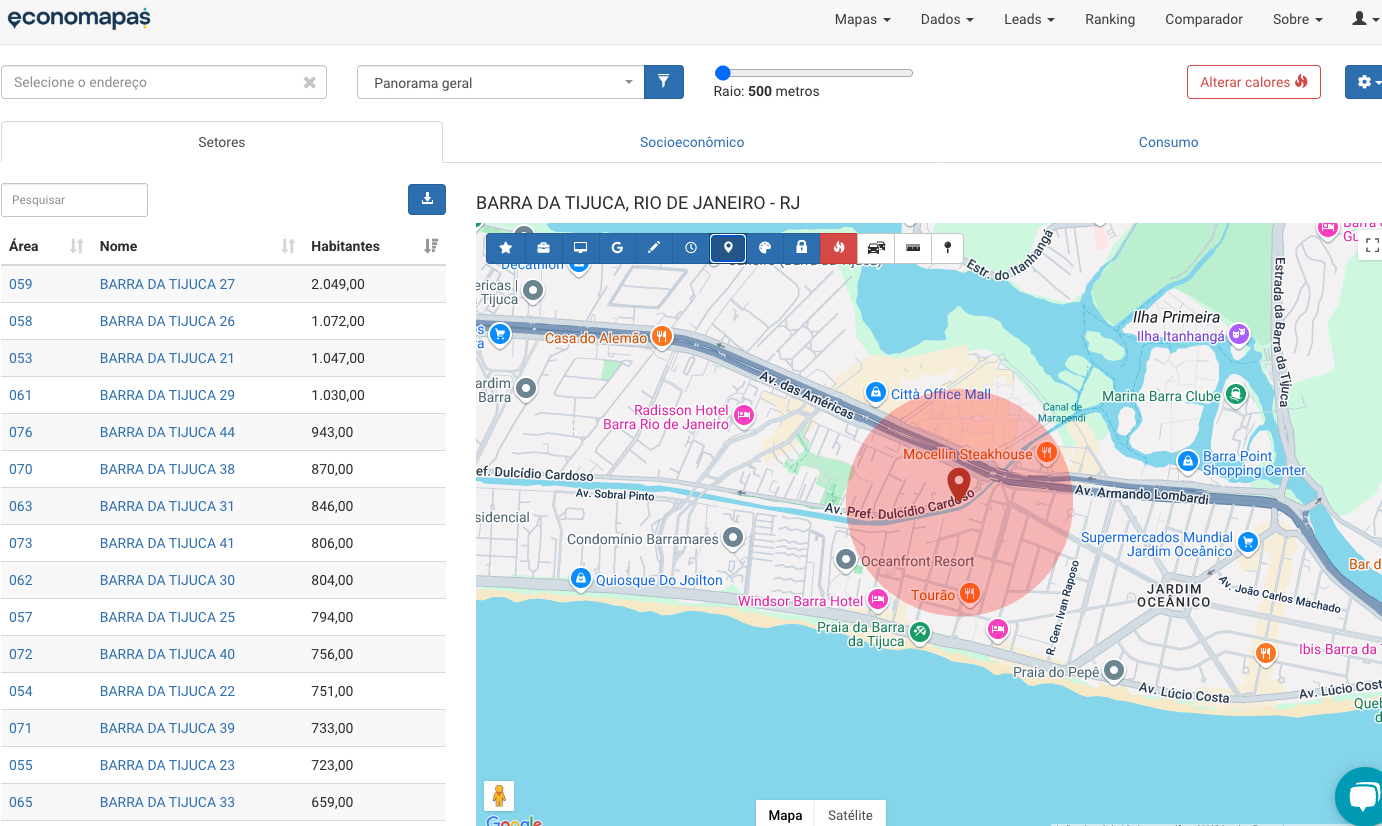Click the briefcase icon in map toolbar
1382x826 pixels.
[543, 248]
